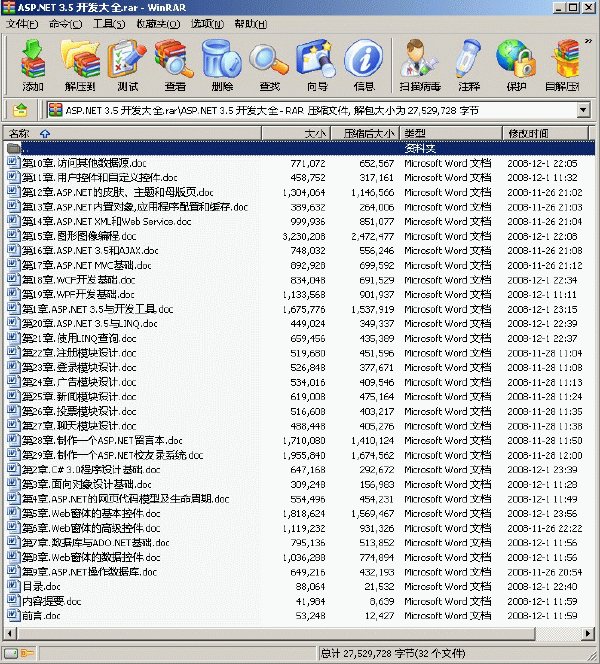Open the 收藏夹 (Favorites) menu

[158, 24]
